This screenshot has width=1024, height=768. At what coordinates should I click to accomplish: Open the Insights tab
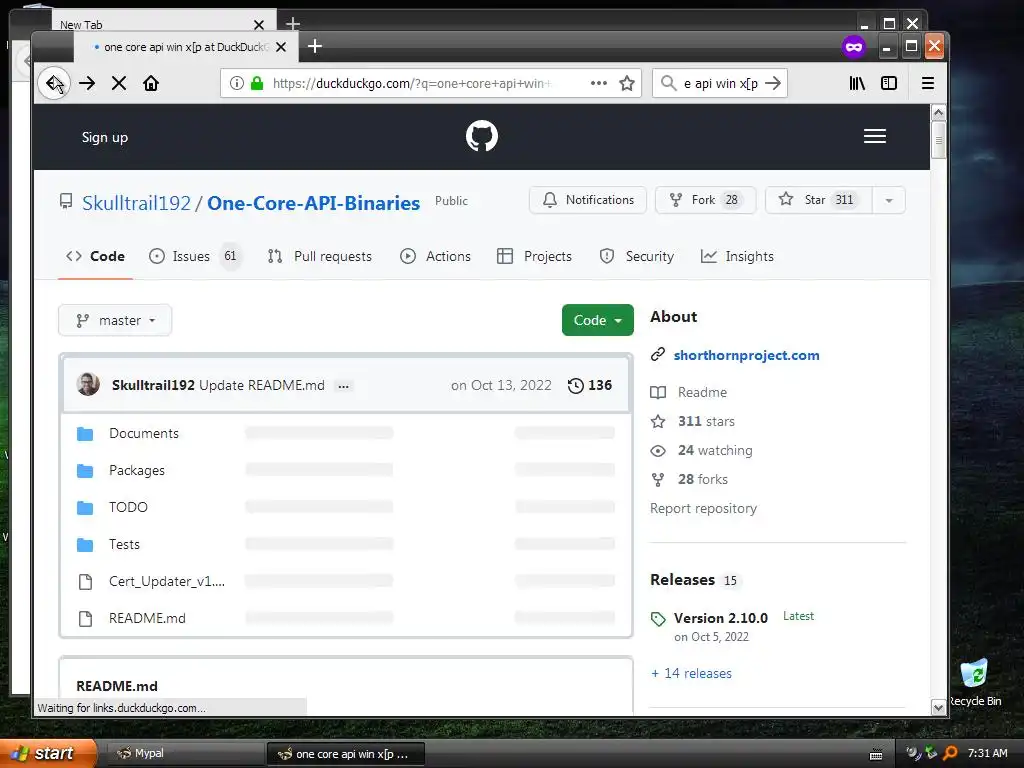737,256
